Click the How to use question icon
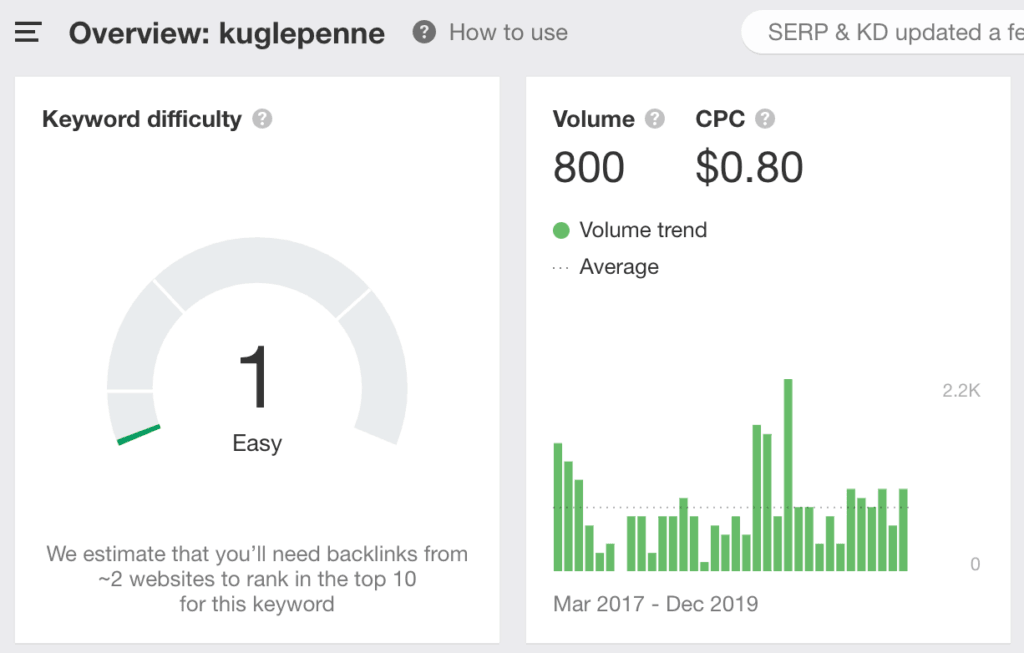Image resolution: width=1024 pixels, height=653 pixels. (x=424, y=32)
